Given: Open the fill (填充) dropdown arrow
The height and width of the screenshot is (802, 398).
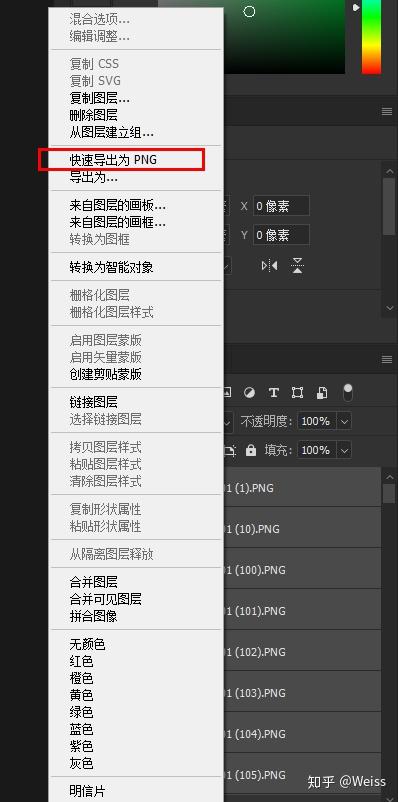Looking at the screenshot, I should pos(345,450).
